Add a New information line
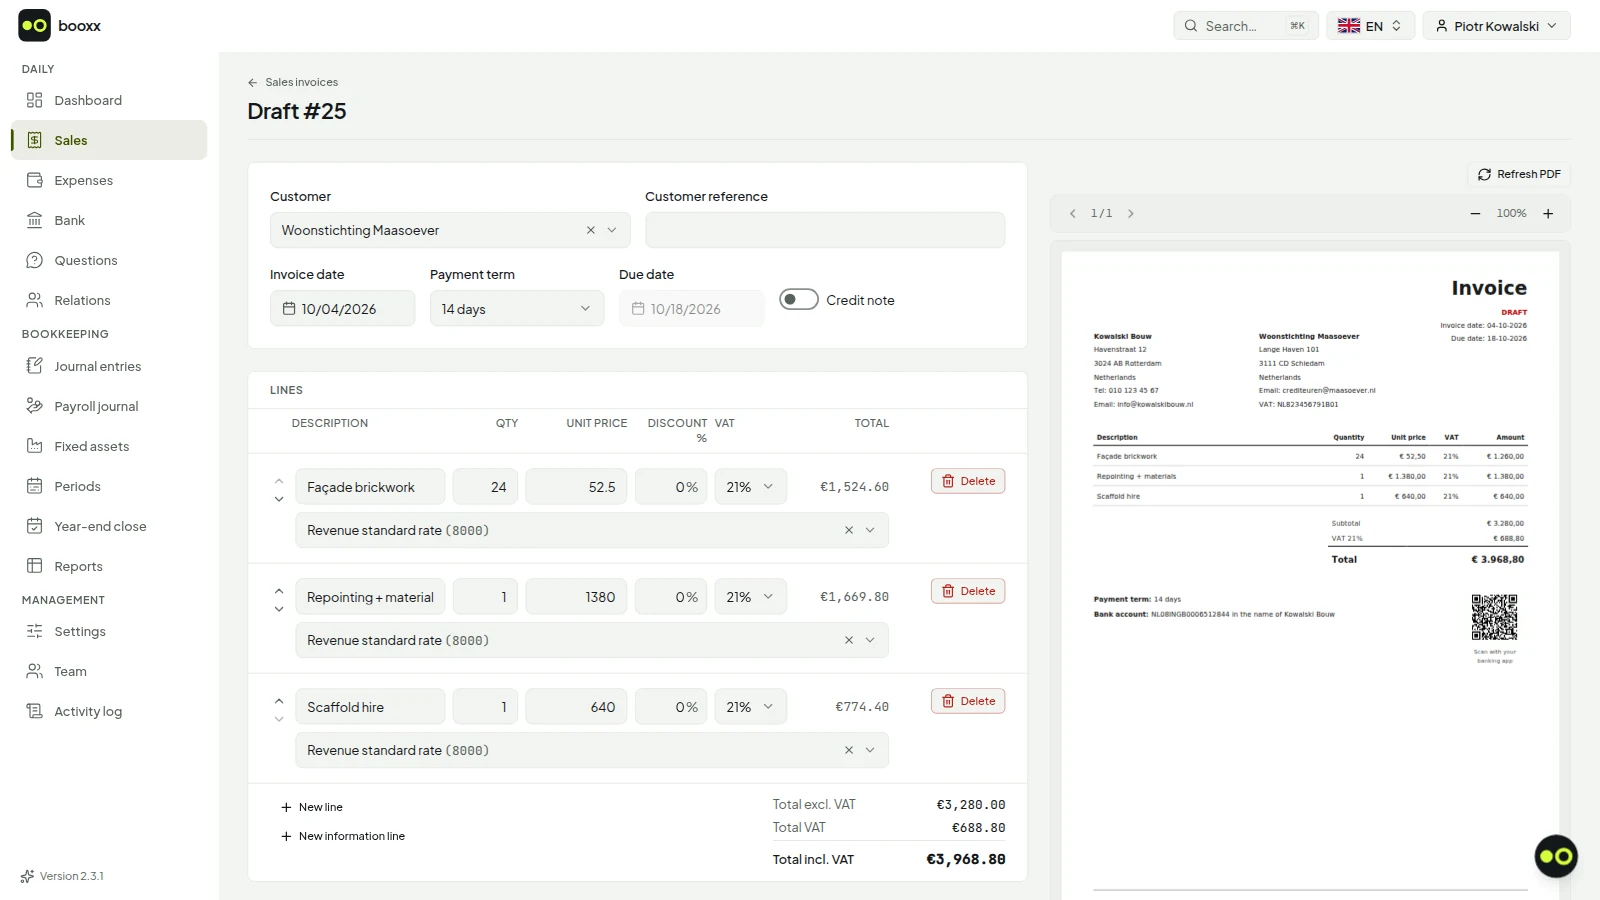The width and height of the screenshot is (1600, 900). coord(343,836)
